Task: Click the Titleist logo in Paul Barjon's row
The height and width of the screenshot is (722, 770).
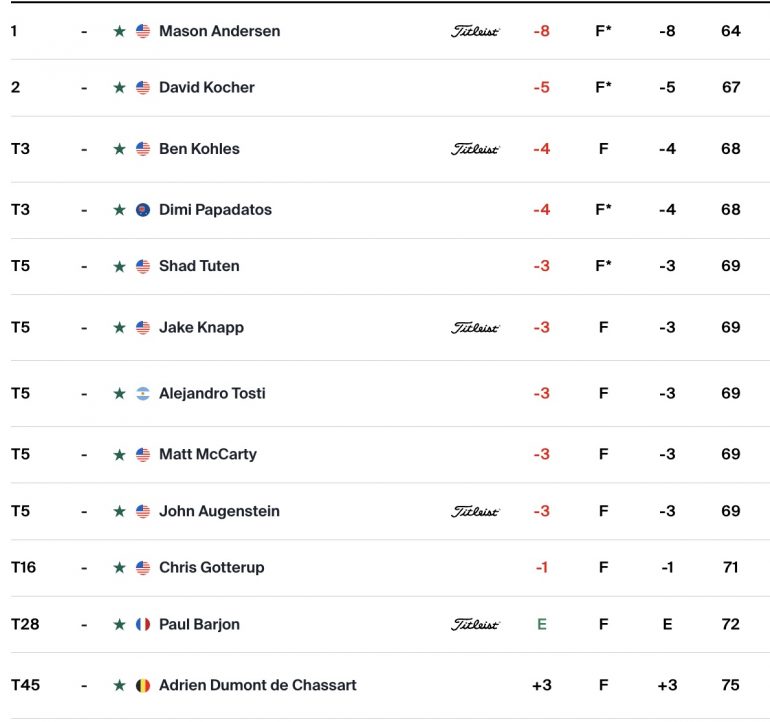Action: point(475,624)
